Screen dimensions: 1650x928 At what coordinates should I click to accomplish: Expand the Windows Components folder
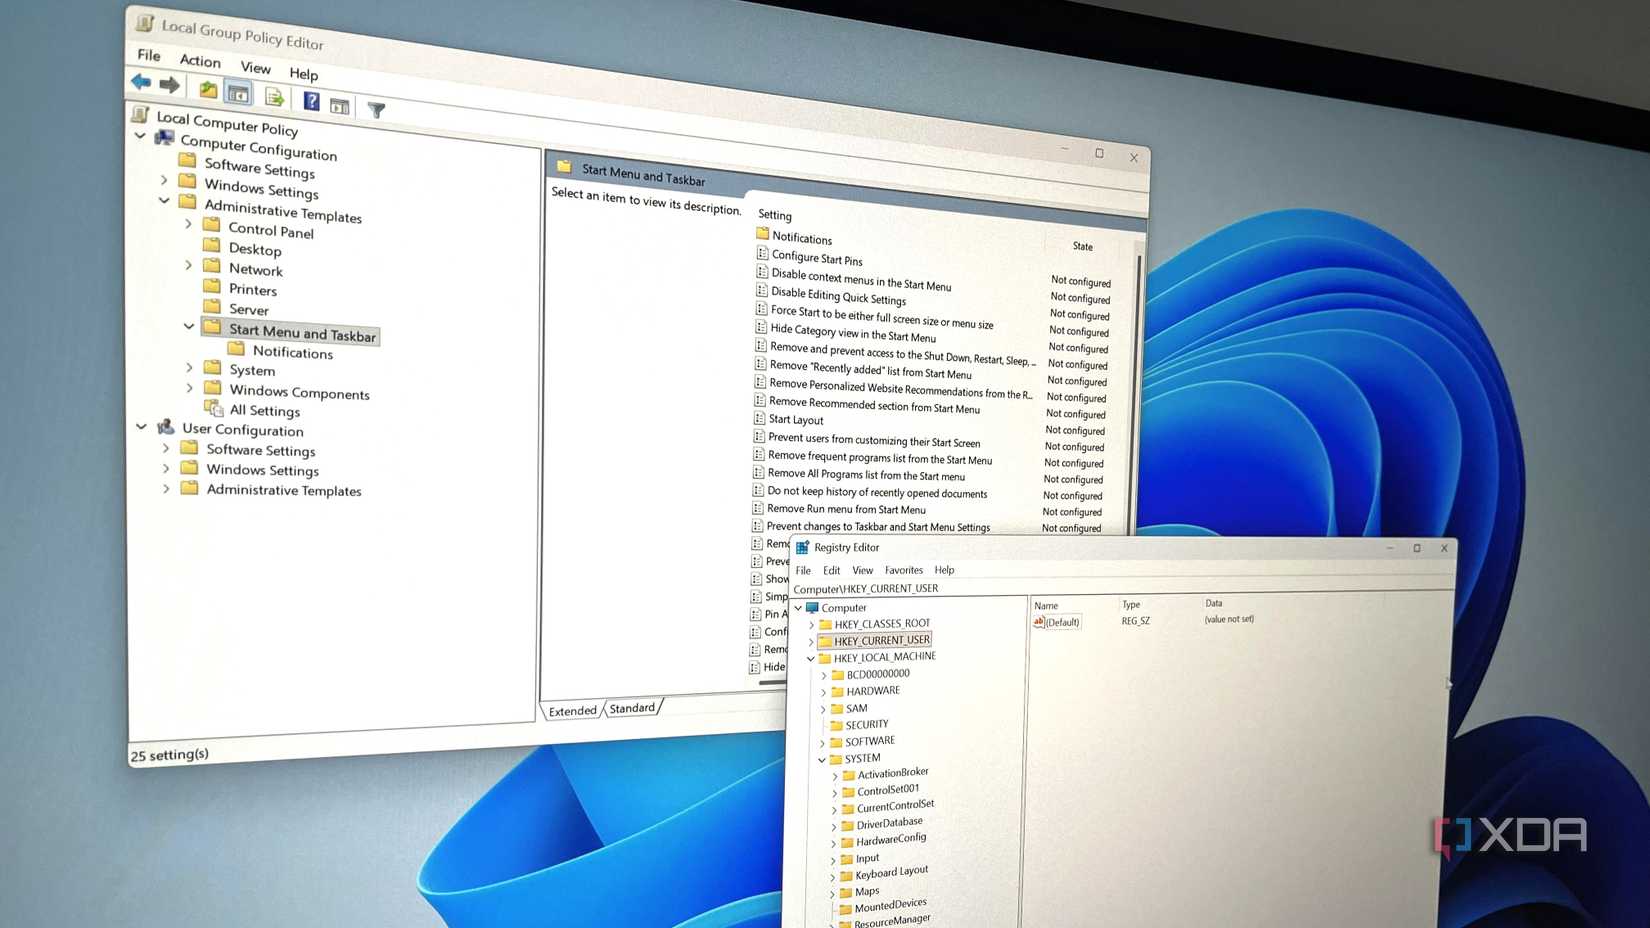tap(189, 388)
